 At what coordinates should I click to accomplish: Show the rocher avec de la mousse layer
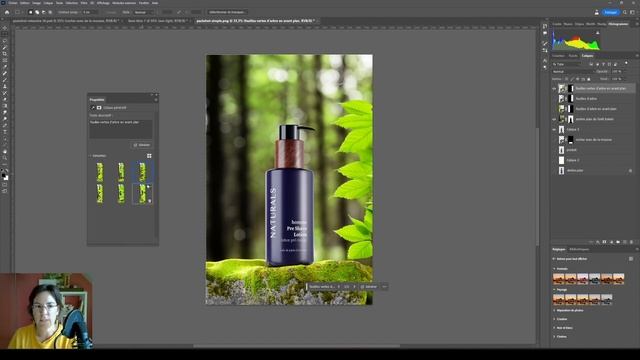click(554, 140)
